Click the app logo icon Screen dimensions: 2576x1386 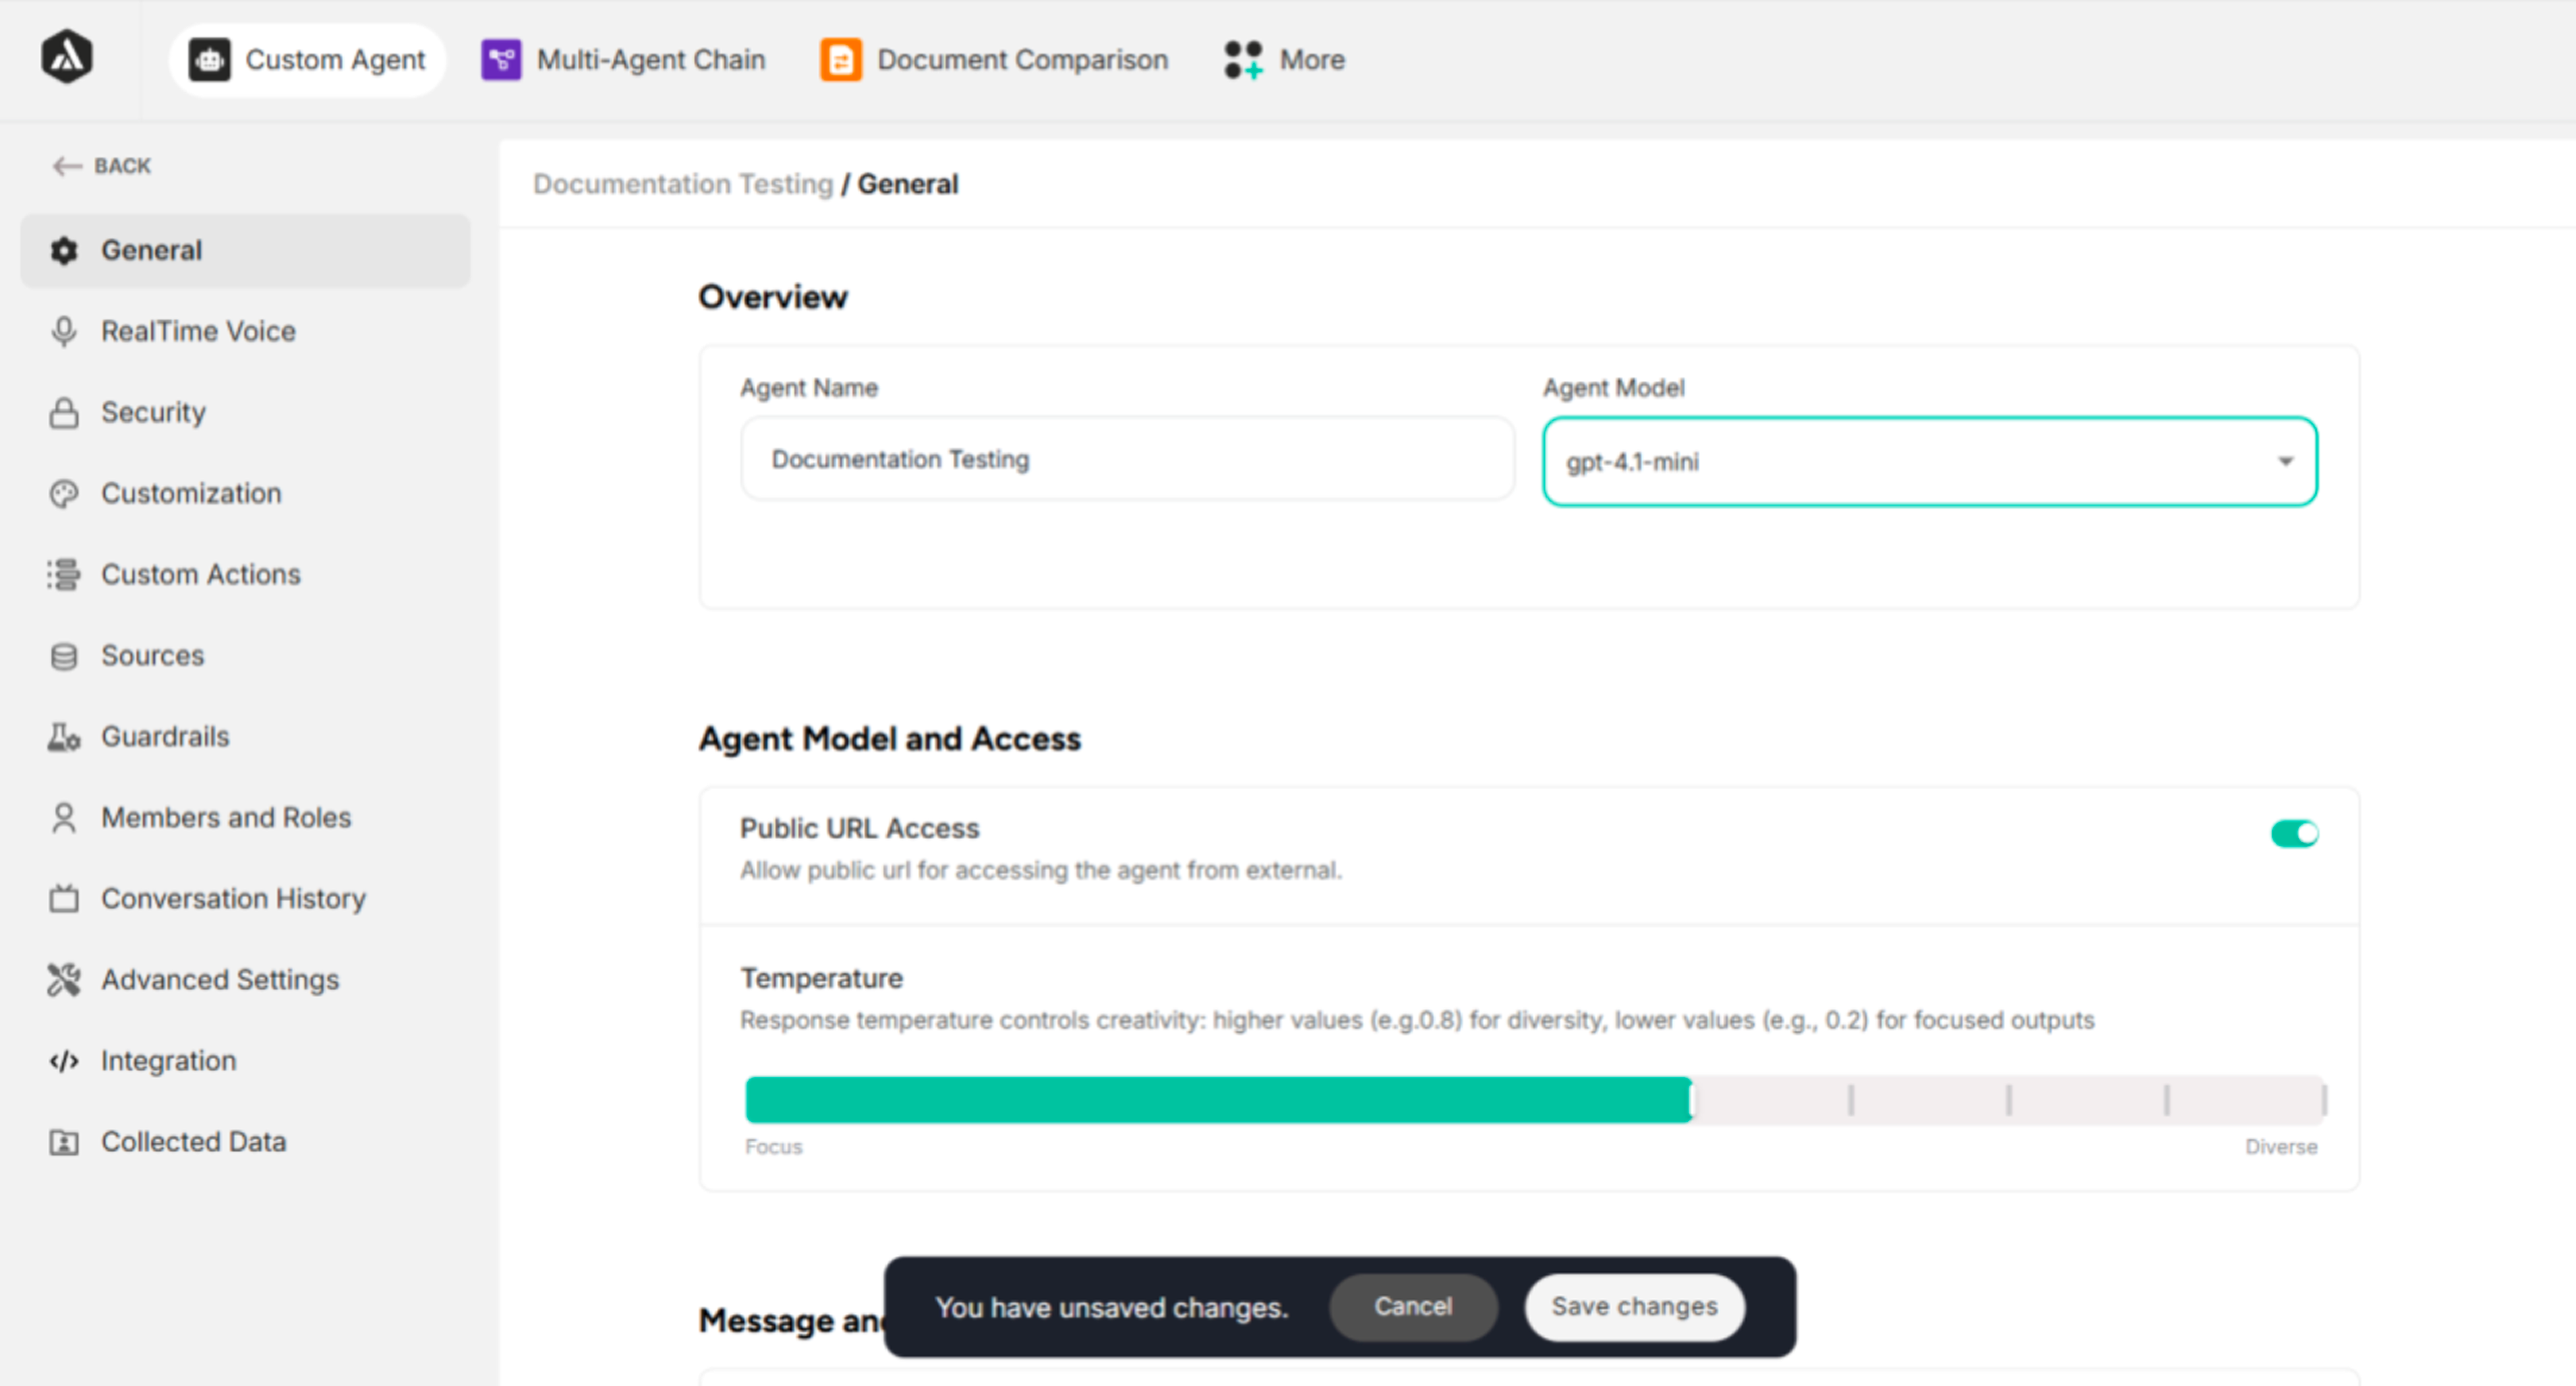pos(67,57)
